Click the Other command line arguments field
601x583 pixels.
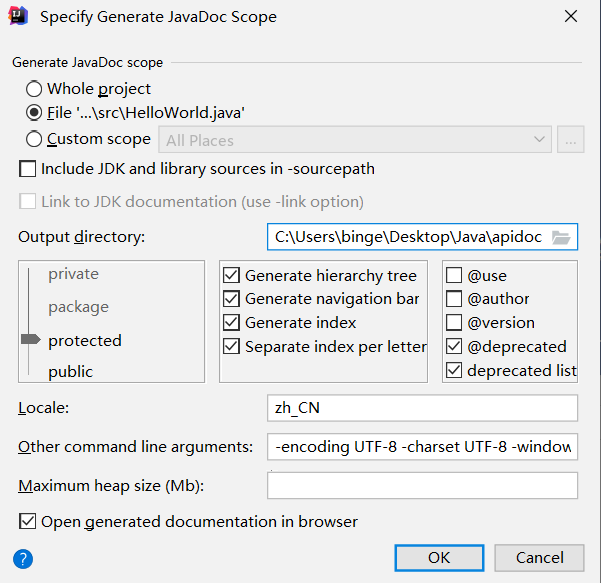tap(422, 447)
